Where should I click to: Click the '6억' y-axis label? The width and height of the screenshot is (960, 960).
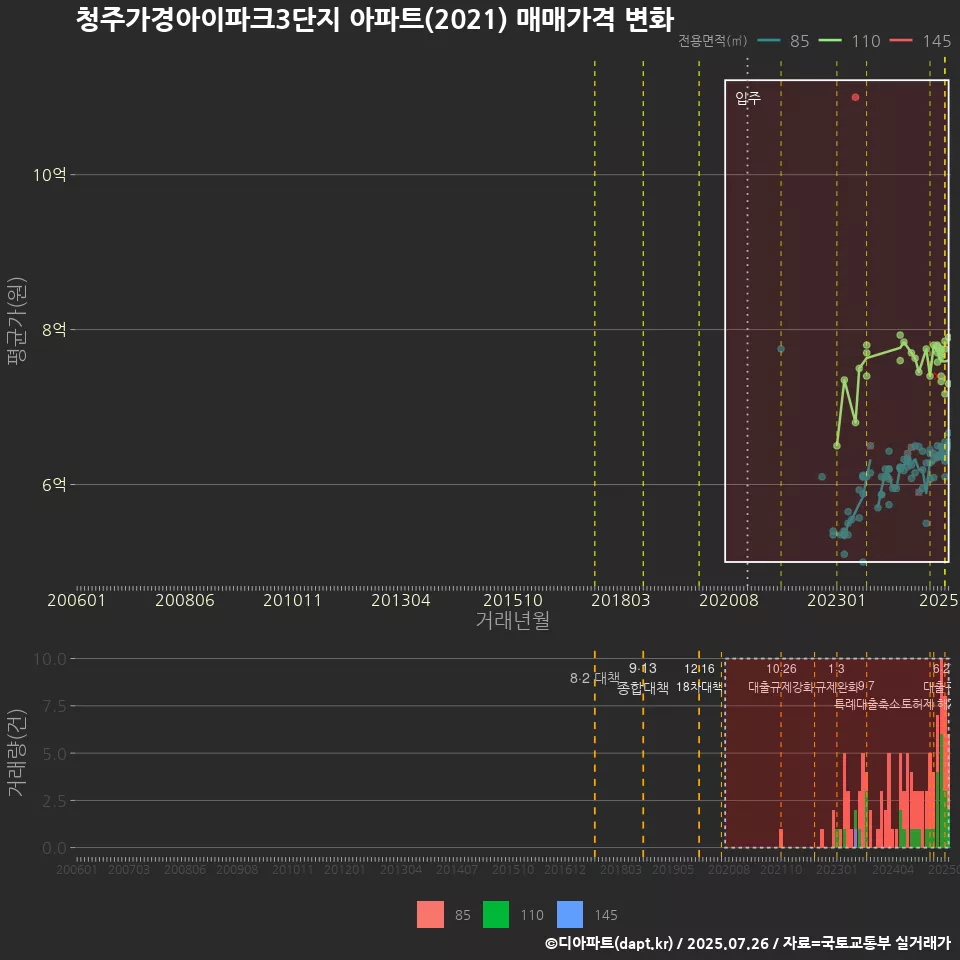point(54,485)
